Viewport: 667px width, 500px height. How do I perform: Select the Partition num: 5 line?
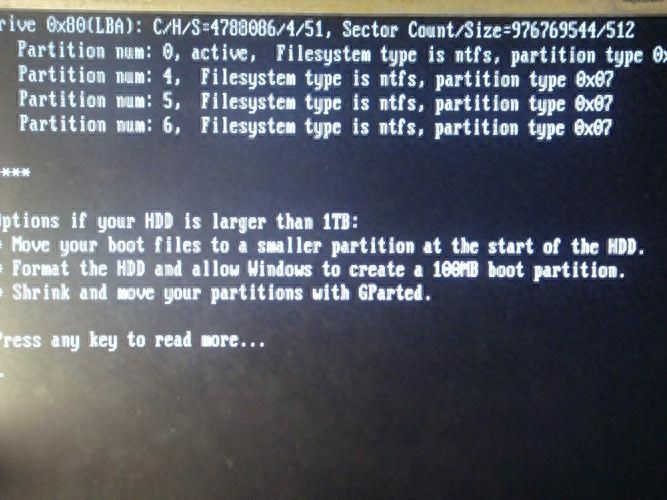pyautogui.click(x=316, y=103)
